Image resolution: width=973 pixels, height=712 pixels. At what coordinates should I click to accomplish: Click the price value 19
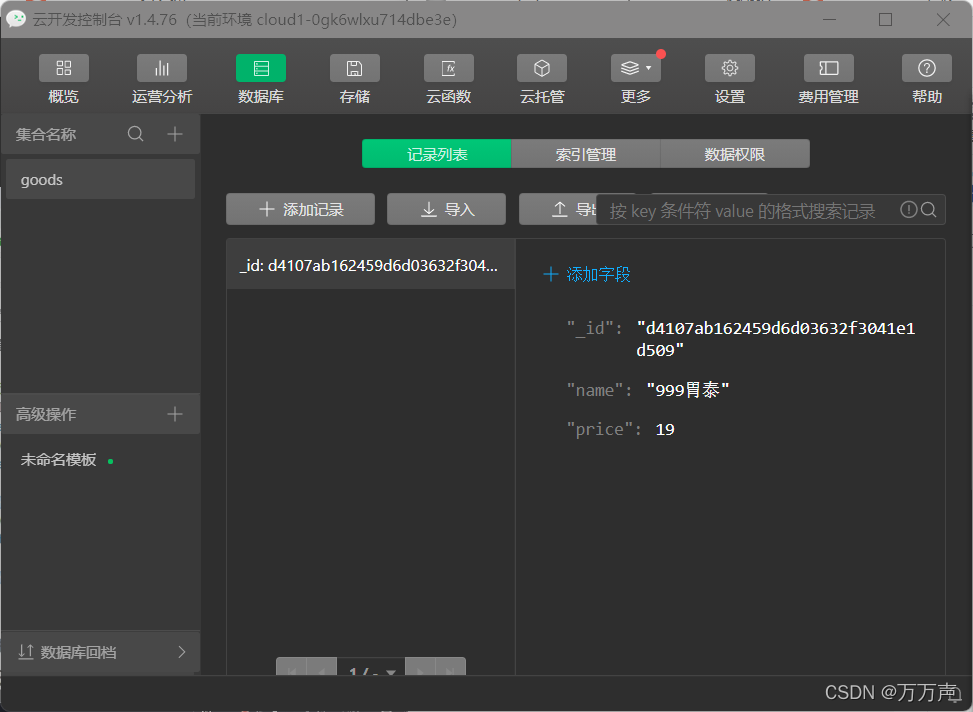665,430
